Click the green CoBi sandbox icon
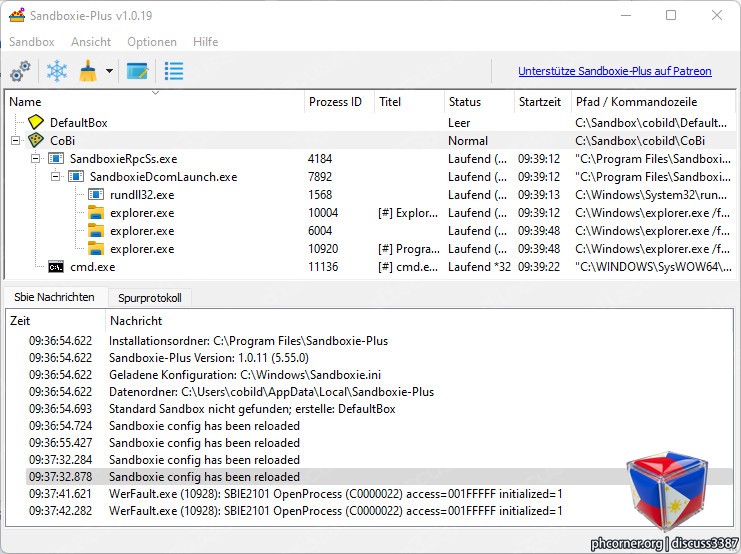 (x=35, y=140)
